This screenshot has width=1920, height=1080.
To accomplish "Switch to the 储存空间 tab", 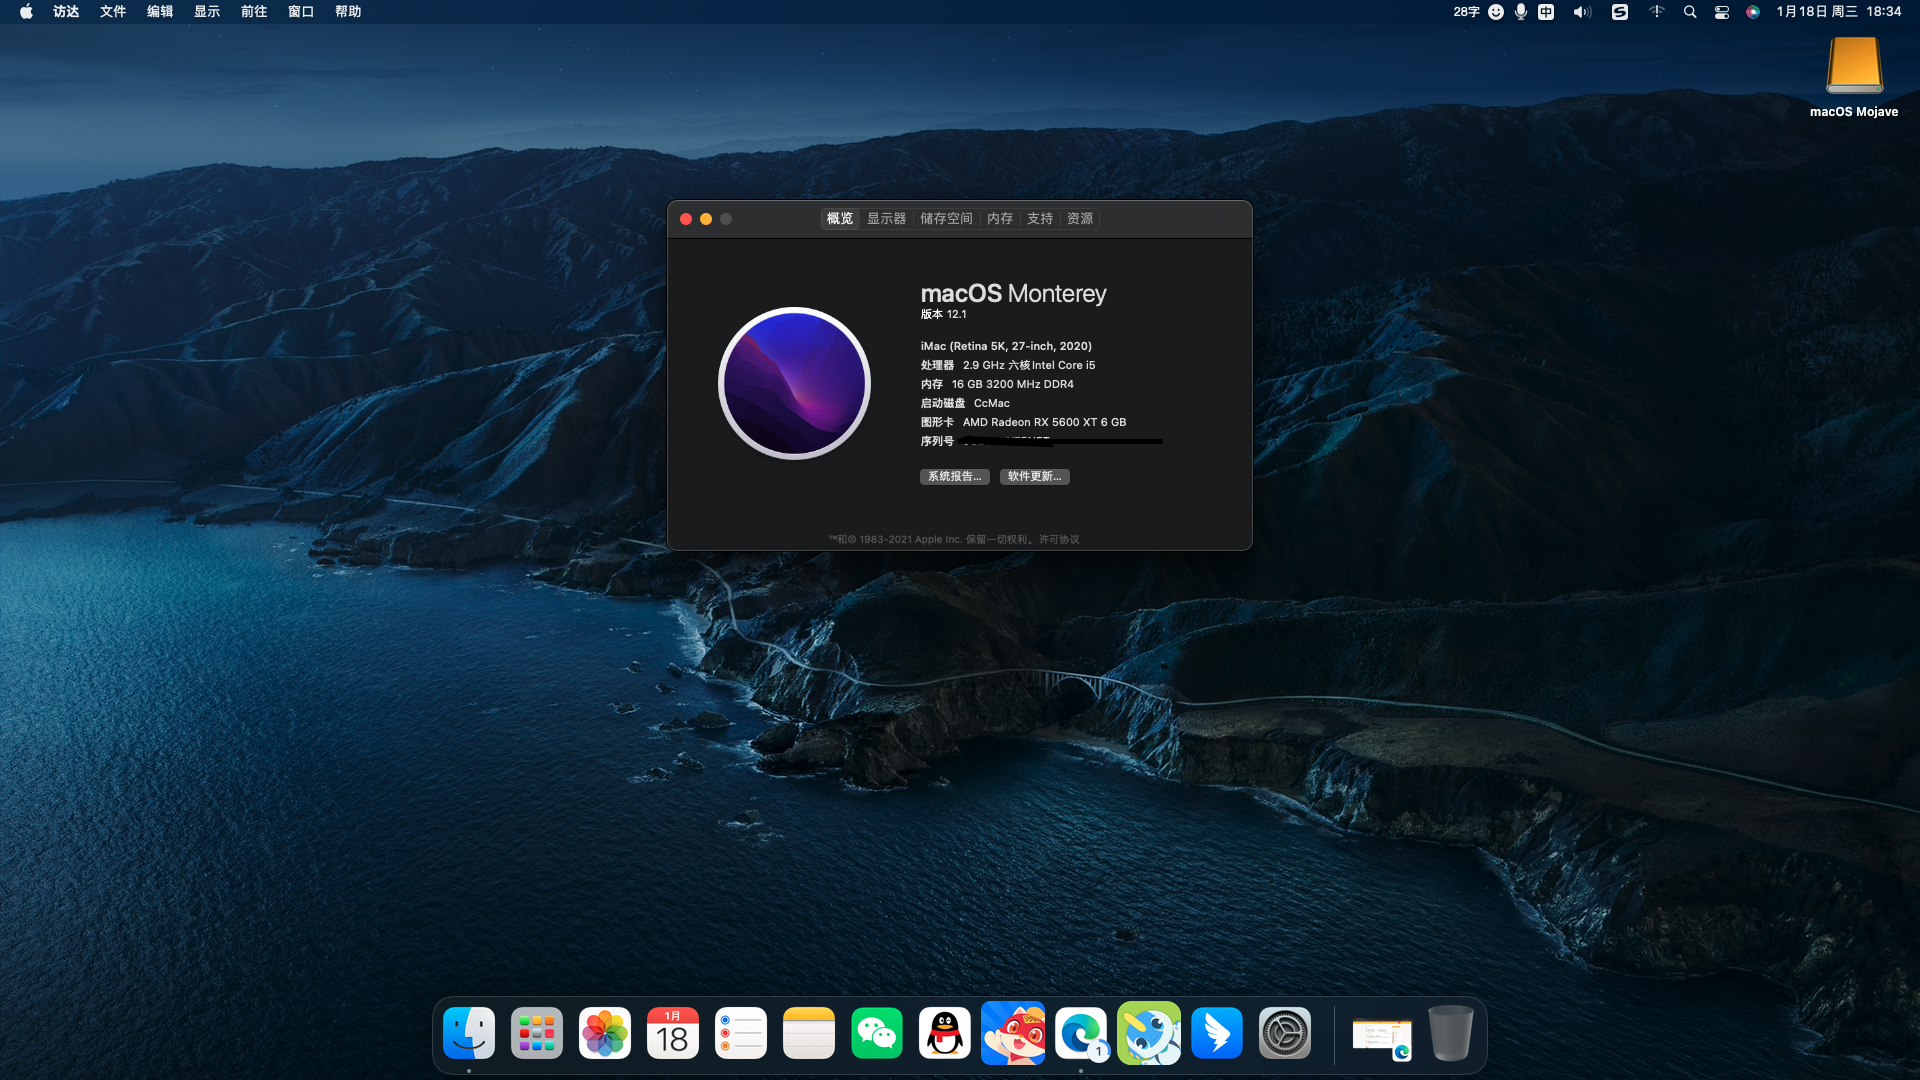I will (946, 219).
